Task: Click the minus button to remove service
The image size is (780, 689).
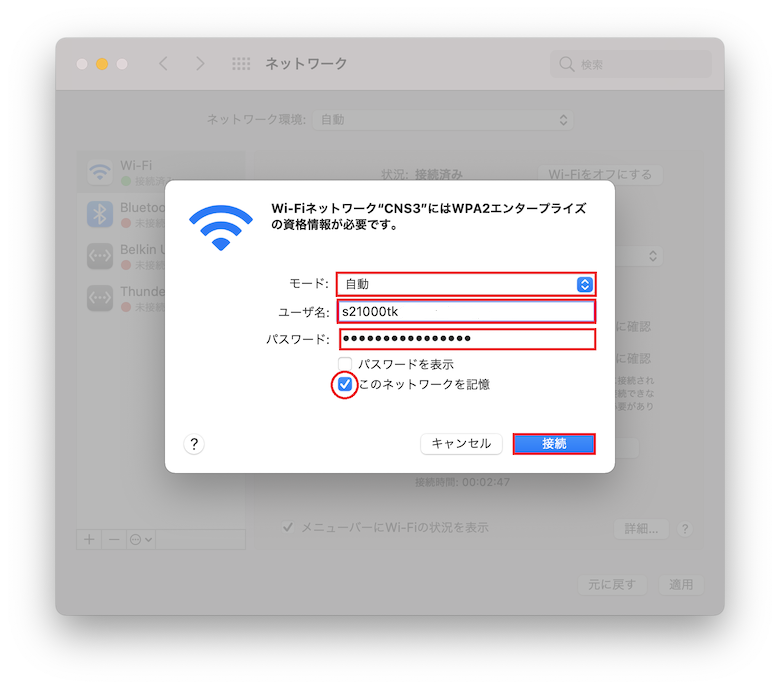Action: point(114,539)
